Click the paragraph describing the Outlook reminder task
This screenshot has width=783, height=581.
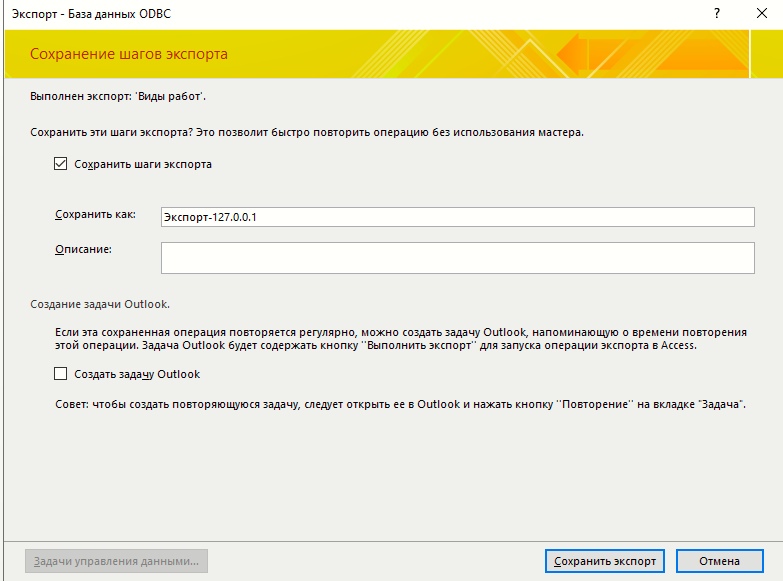(401, 339)
